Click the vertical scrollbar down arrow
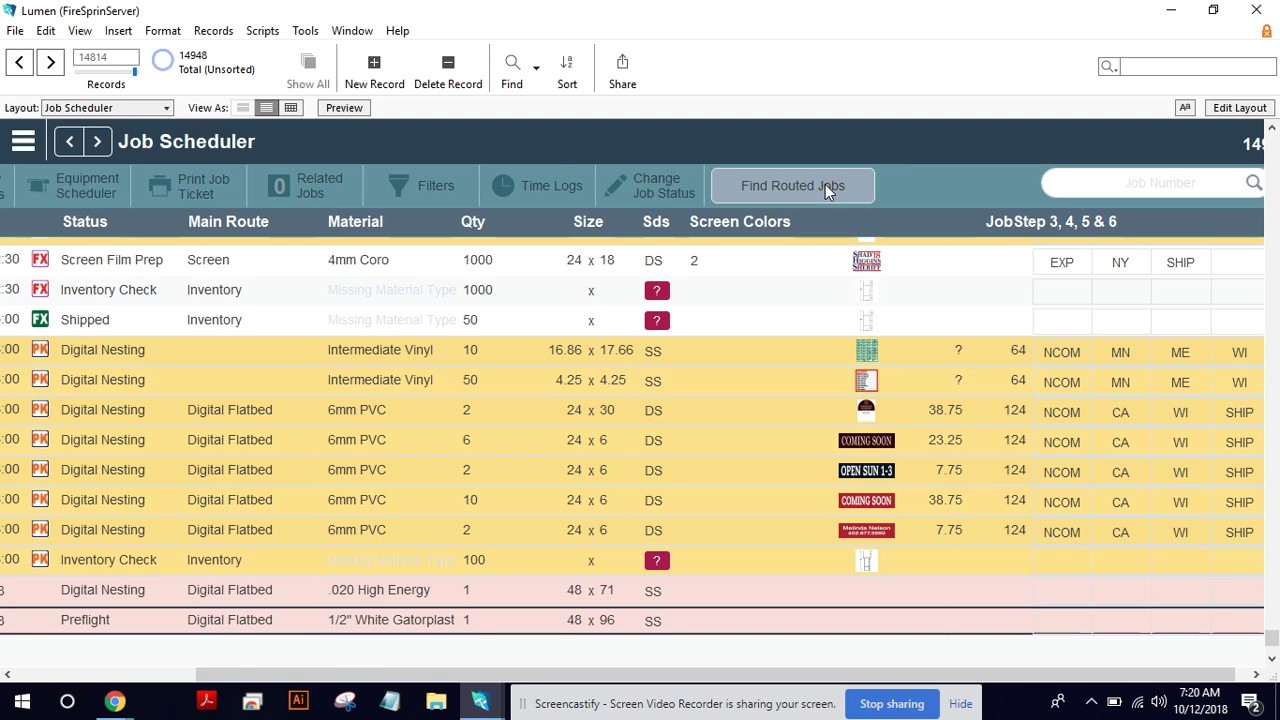This screenshot has width=1280, height=720. coord(1272,659)
